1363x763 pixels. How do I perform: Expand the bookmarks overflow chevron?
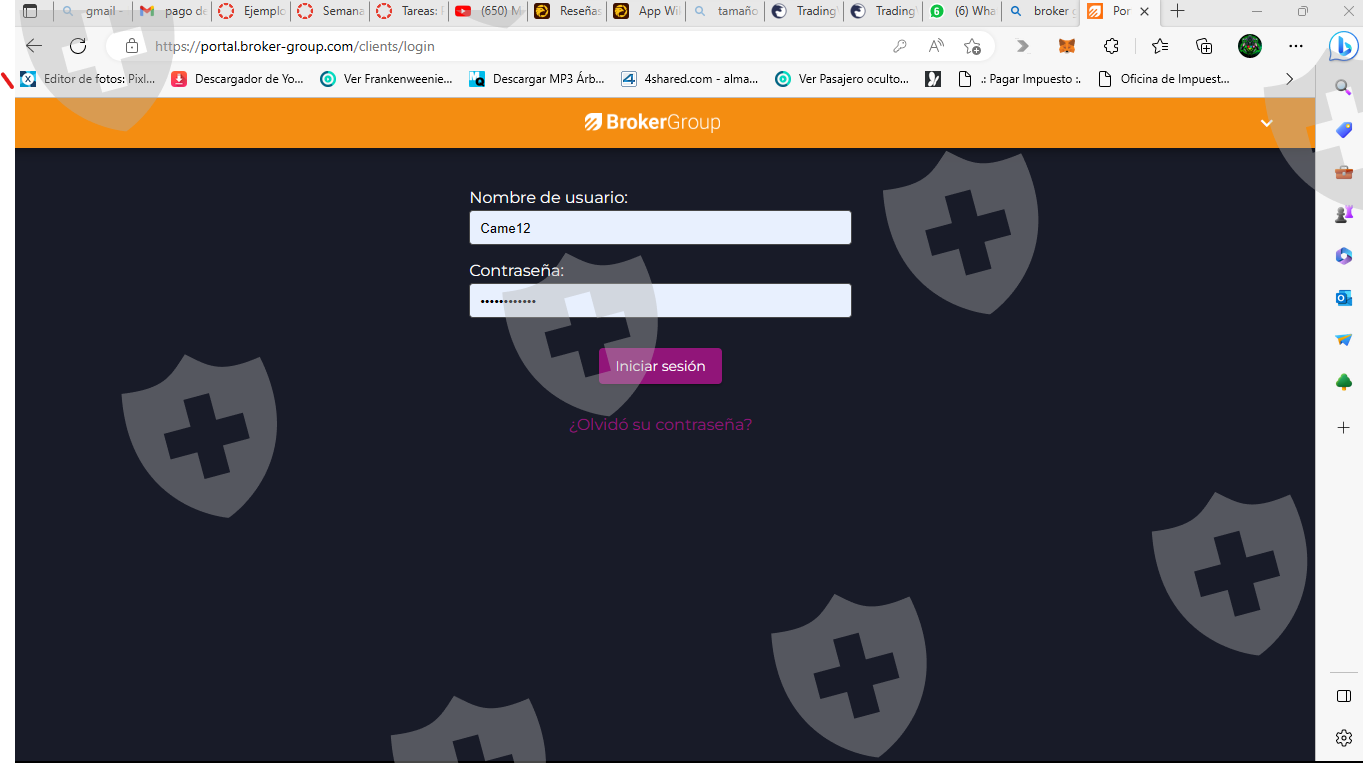click(x=1289, y=79)
